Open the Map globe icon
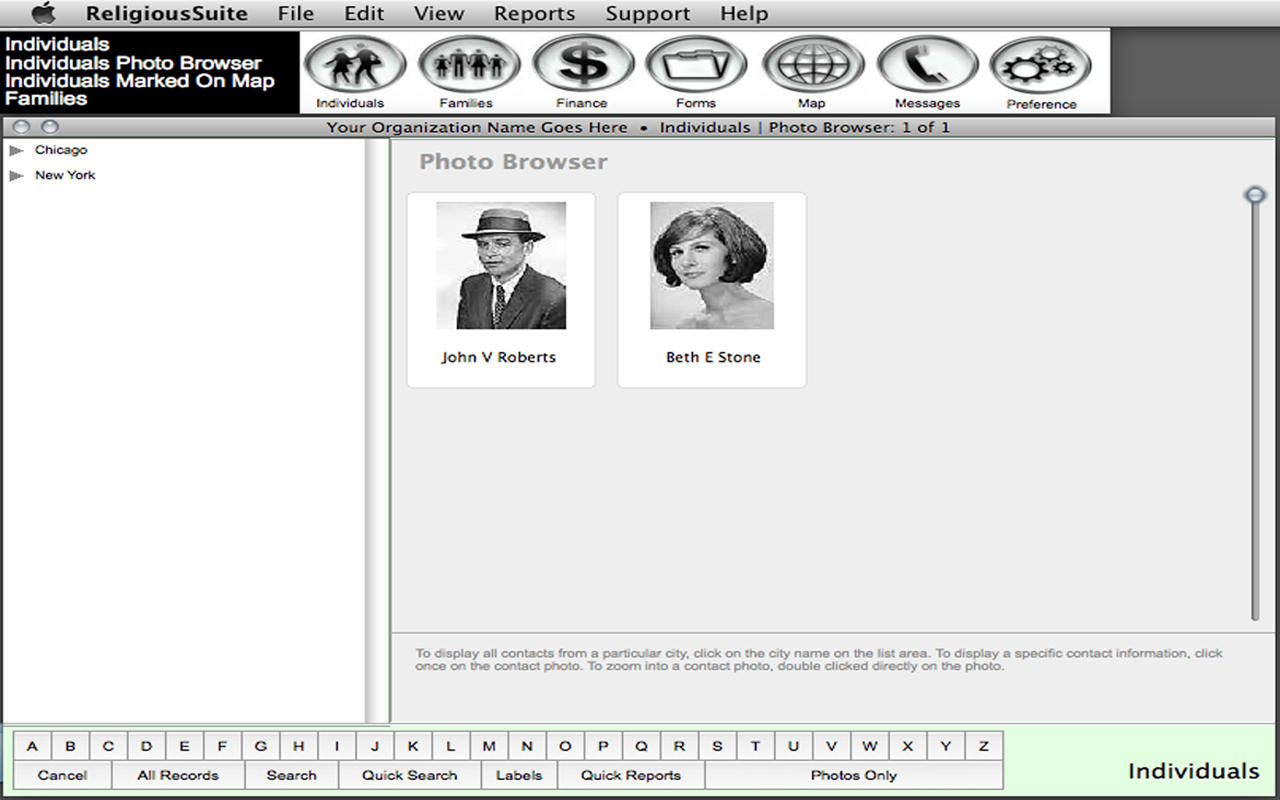Screen dimensions: 1280x800 coord(812,64)
